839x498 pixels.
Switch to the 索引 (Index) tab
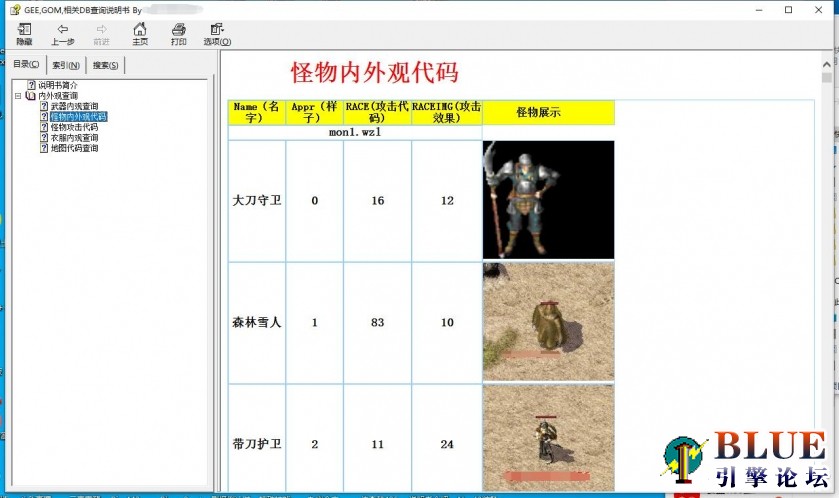[x=66, y=65]
